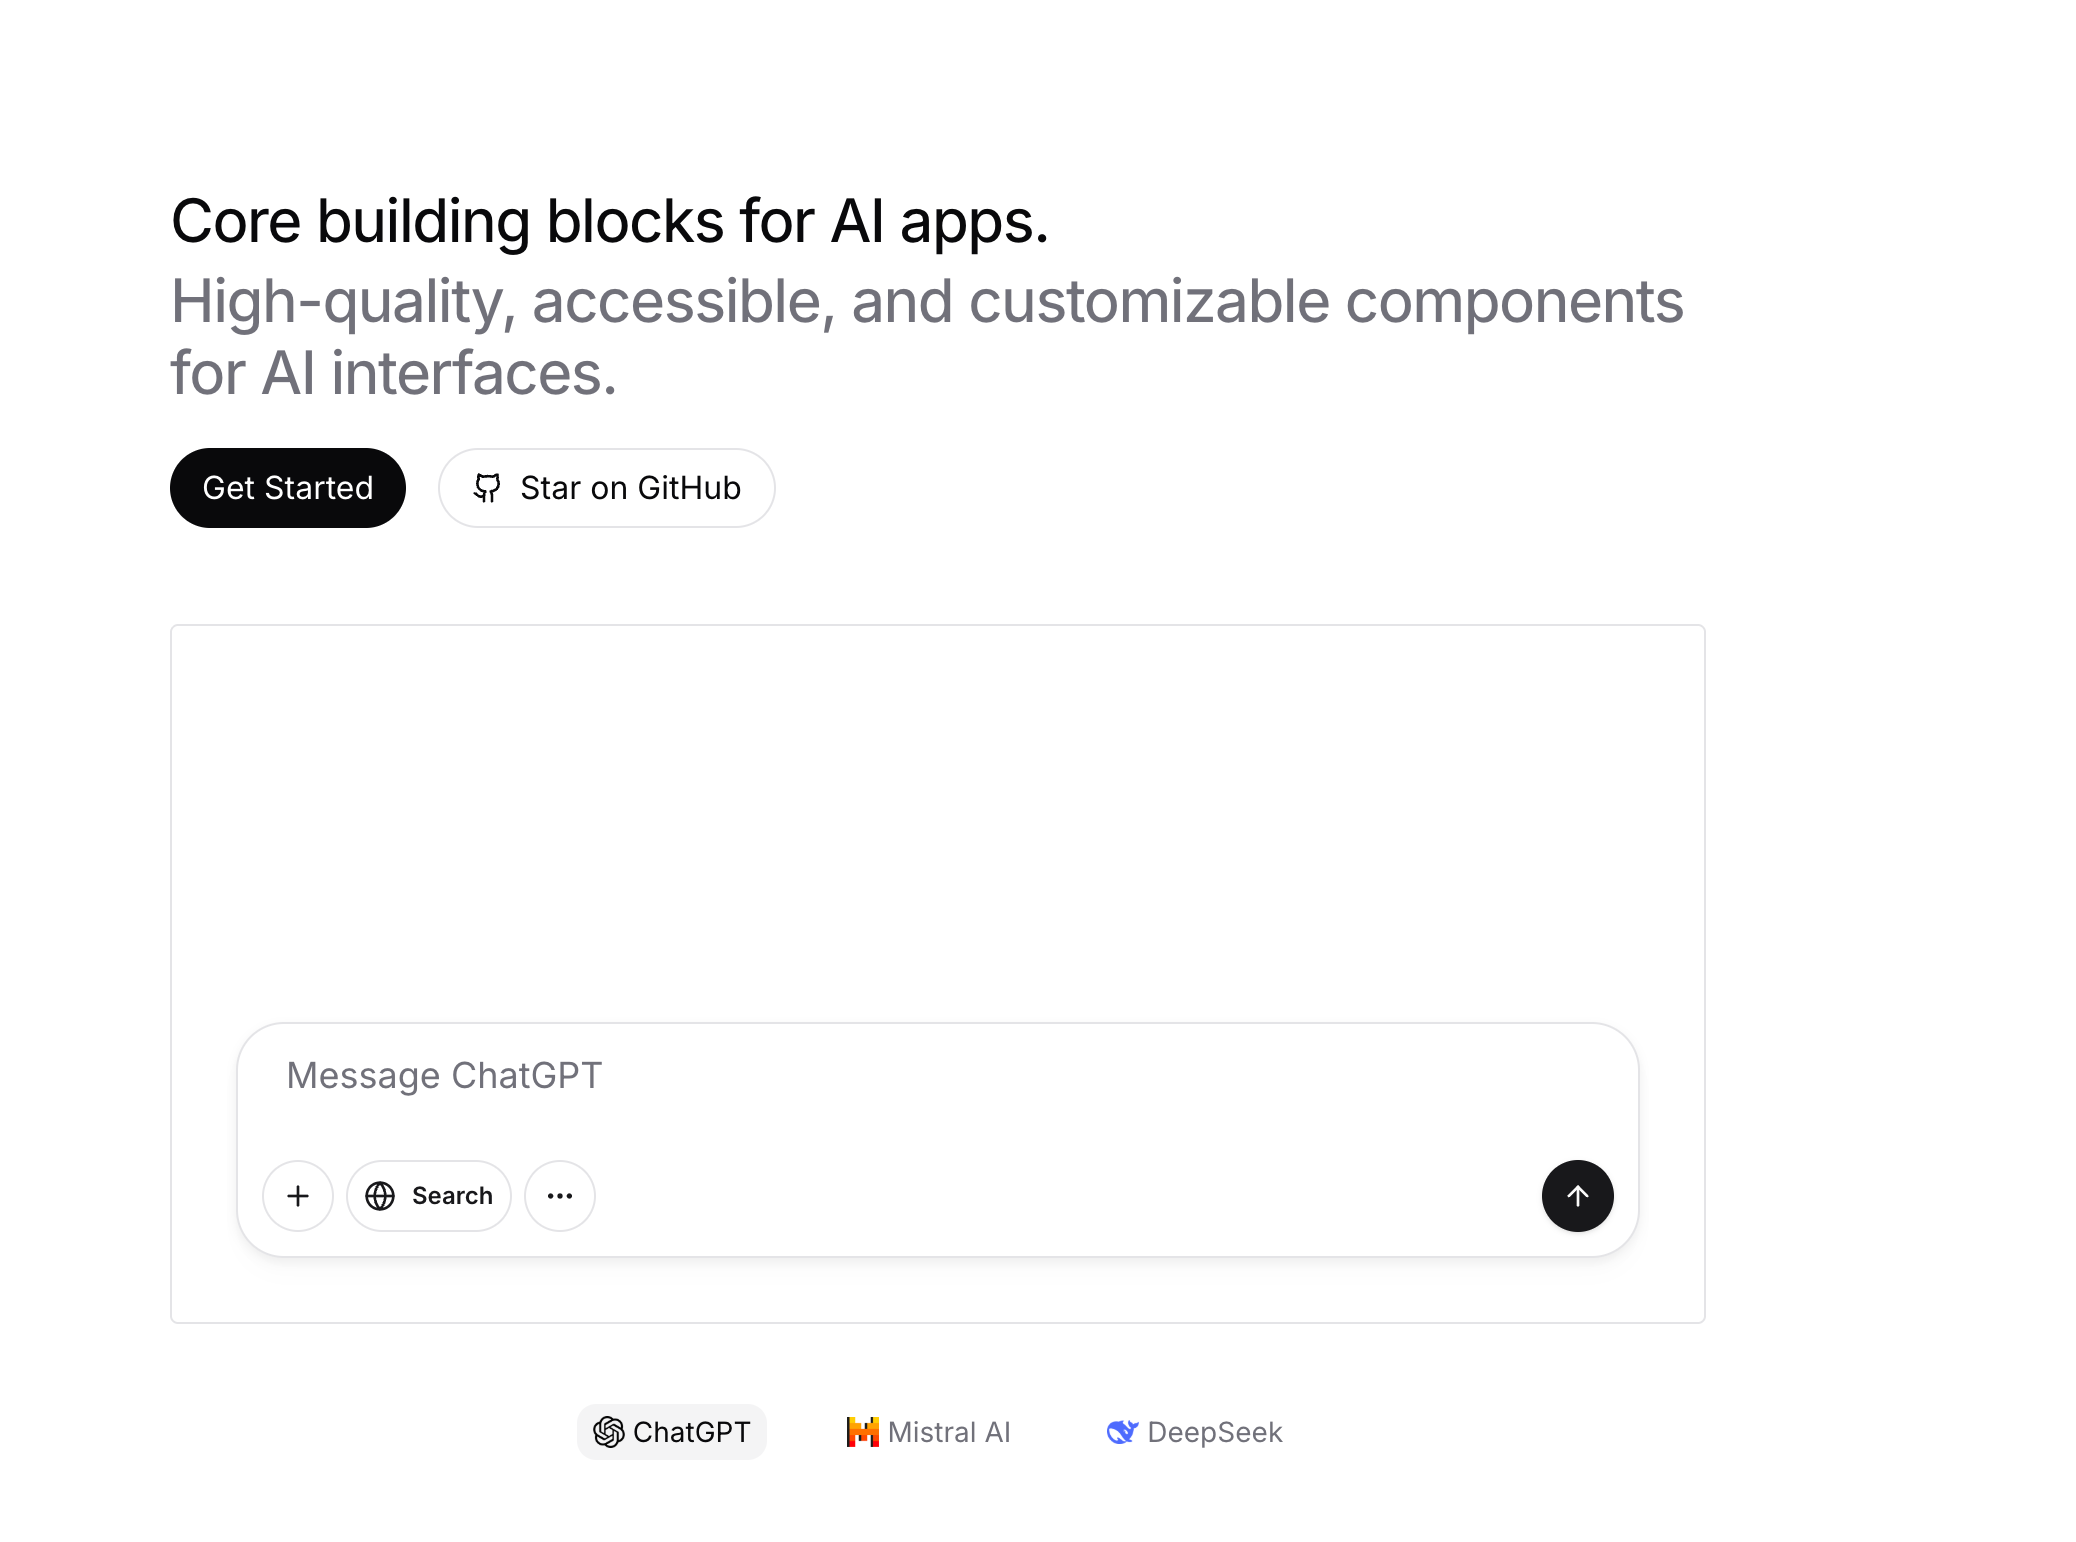This screenshot has height=1542, width=2076.
Task: Click the "High-quality, accessible" subheading line
Action: tap(926, 301)
